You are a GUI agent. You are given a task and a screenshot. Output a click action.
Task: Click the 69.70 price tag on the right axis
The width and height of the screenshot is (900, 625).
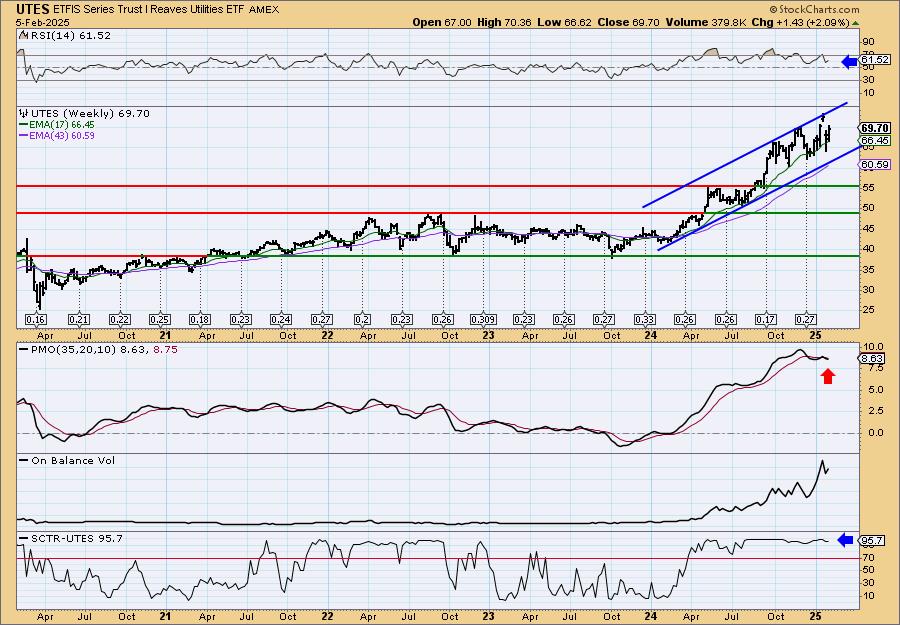[x=875, y=128]
